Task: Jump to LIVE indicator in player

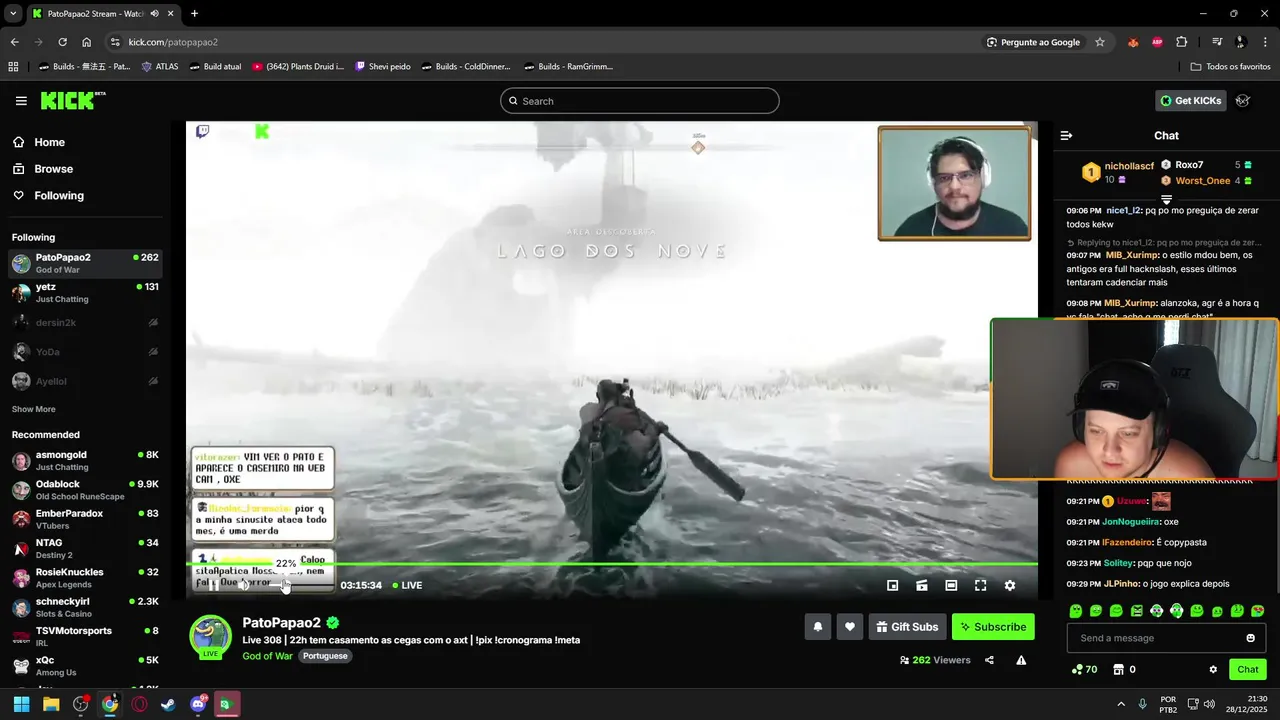Action: click(x=407, y=585)
